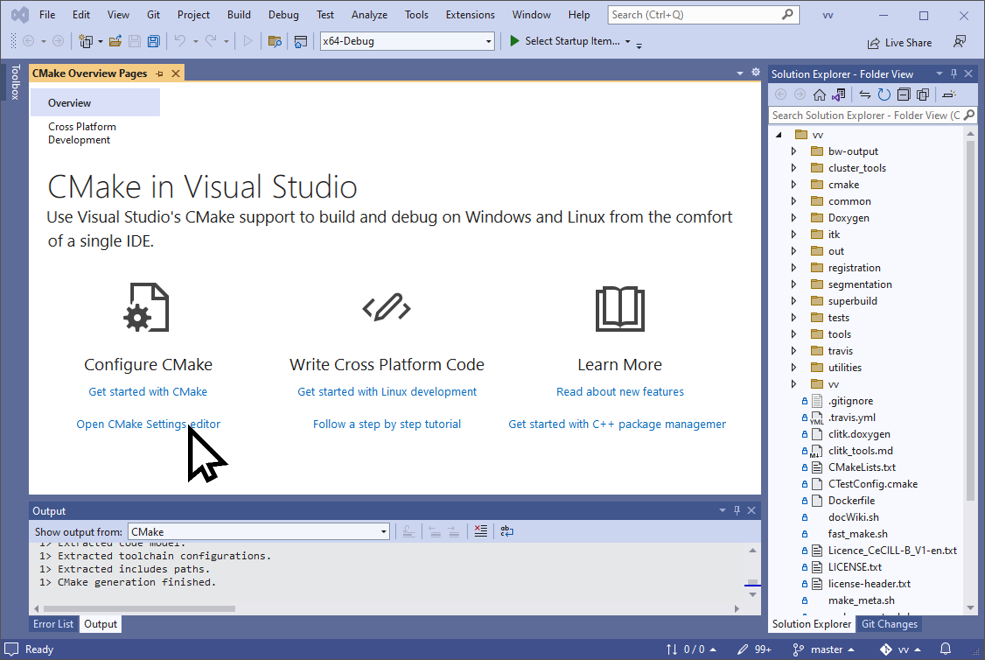Click the Solution Explorer search magnifier icon
This screenshot has height=660, width=985.
pos(969,115)
